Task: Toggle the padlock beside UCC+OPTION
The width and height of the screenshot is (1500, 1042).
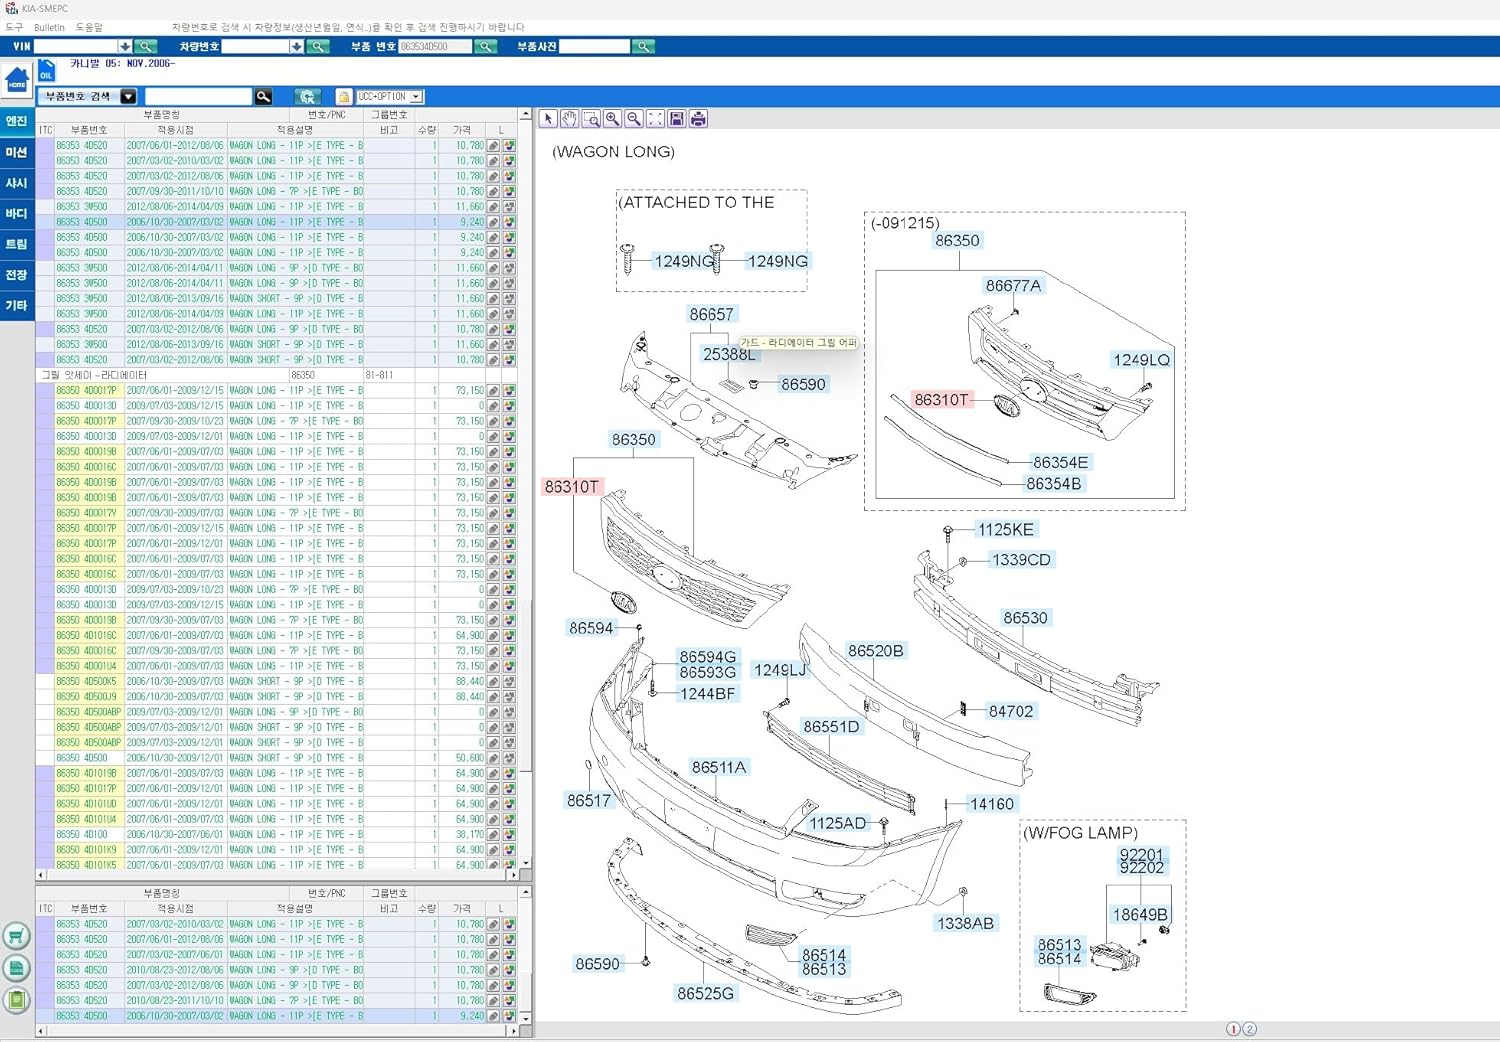Action: click(343, 97)
